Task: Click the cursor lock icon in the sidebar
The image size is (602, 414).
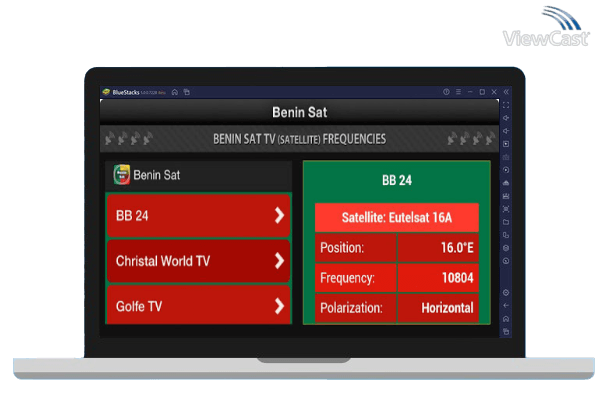Action: point(506,144)
